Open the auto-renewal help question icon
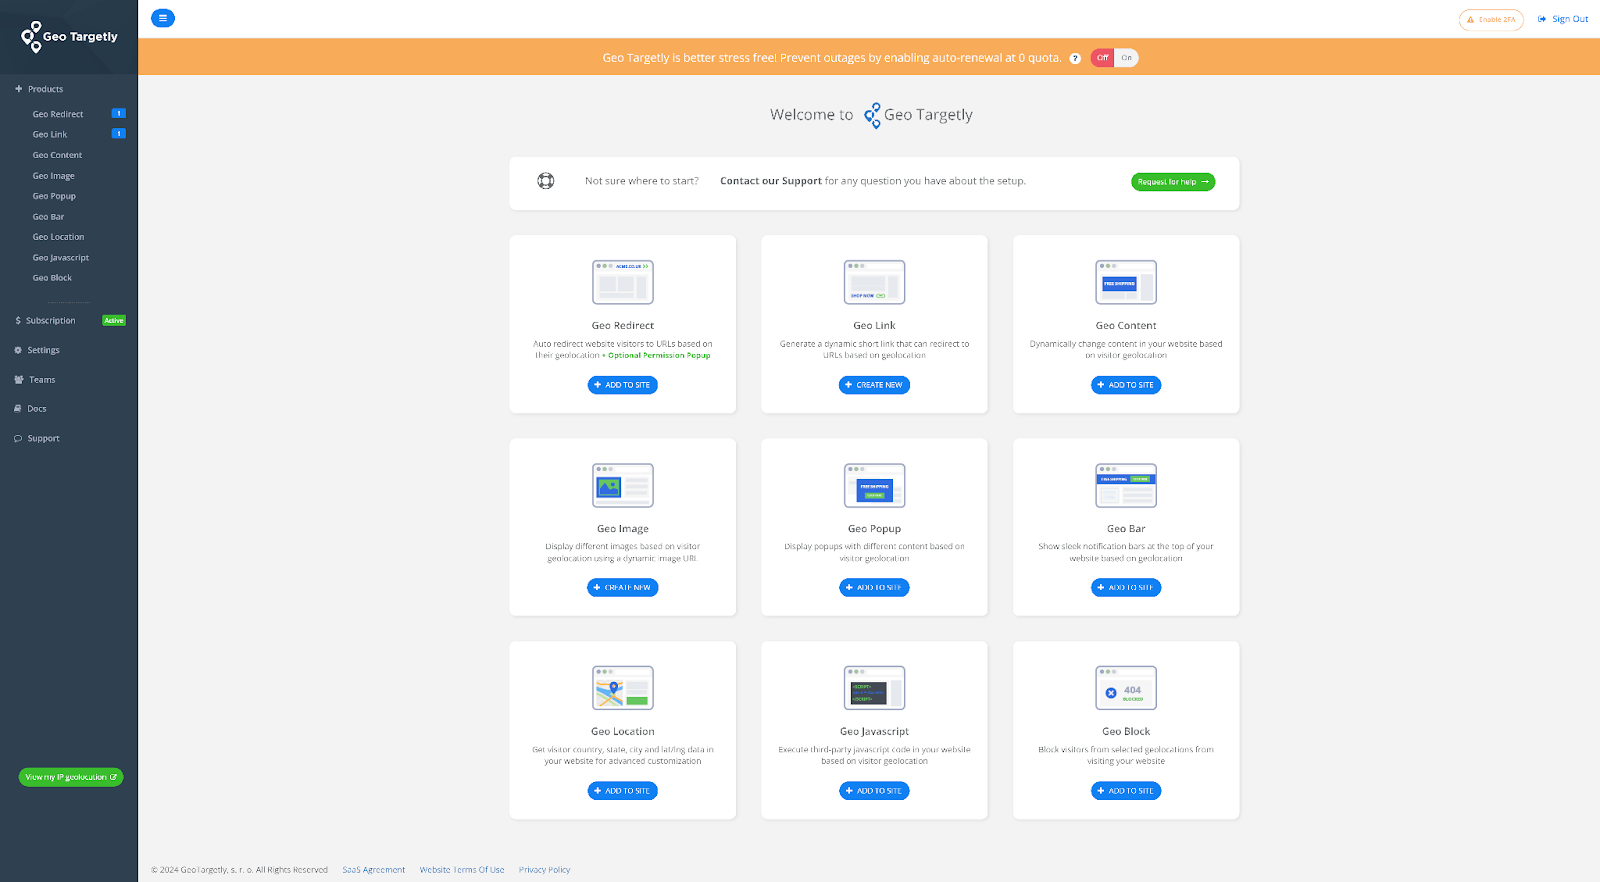Screen dimensions: 1600x882 coord(1075,58)
